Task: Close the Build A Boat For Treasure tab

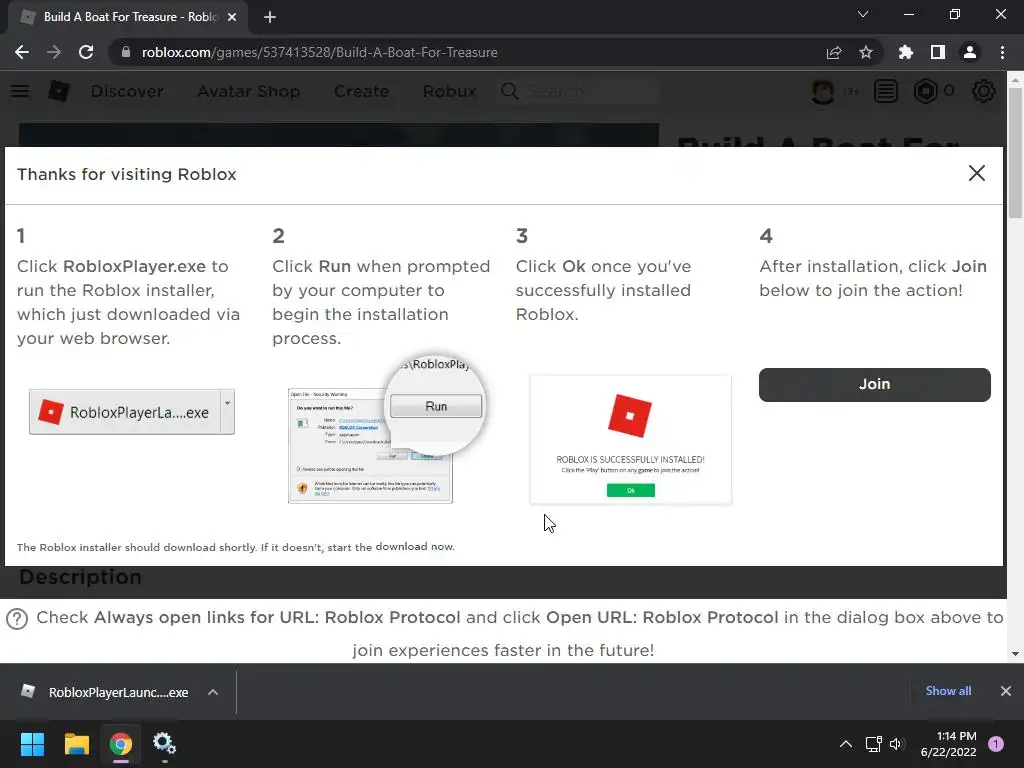Action: 232,17
